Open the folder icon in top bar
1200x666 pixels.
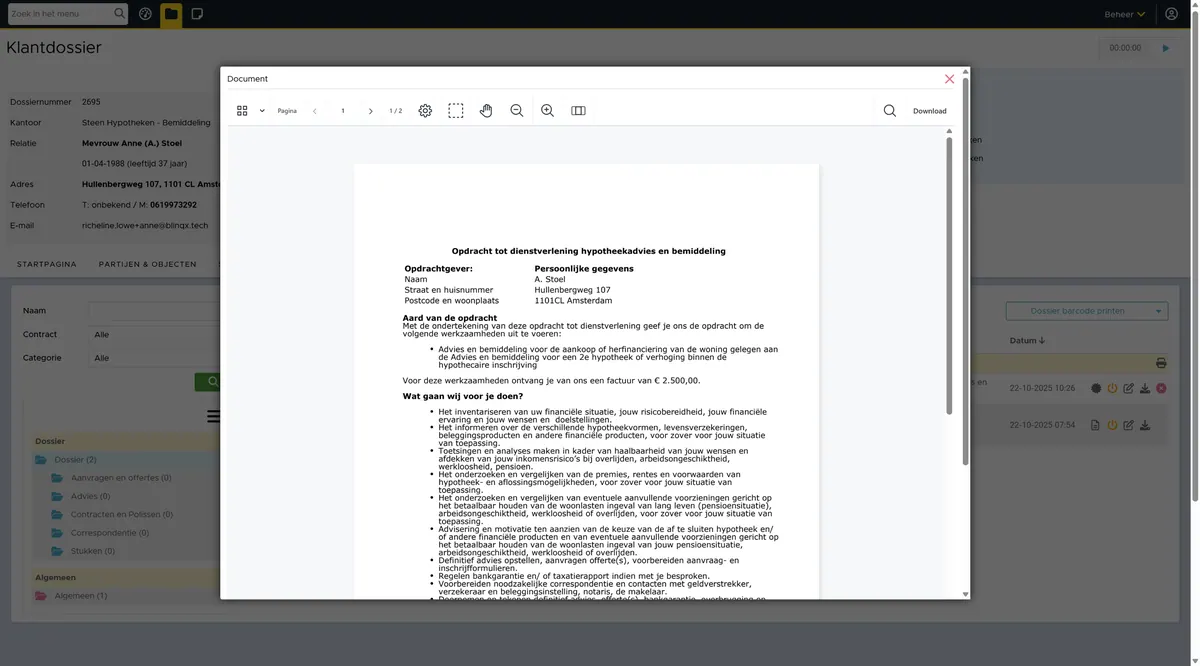coord(171,14)
